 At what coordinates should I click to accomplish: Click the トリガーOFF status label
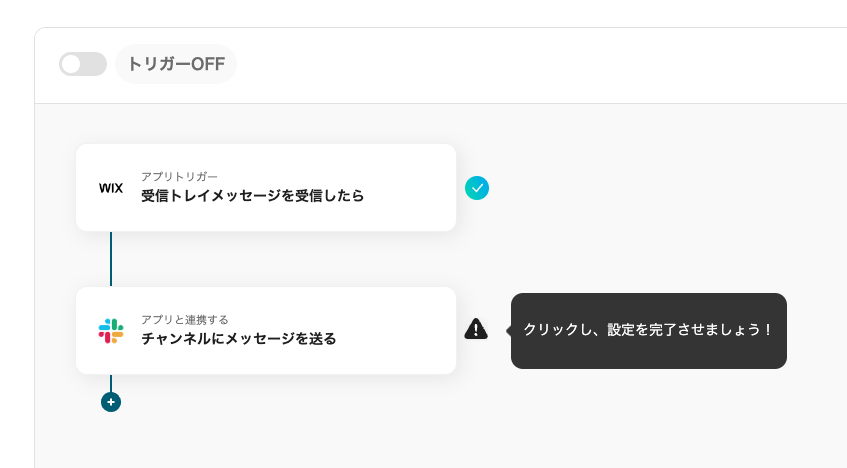176,64
